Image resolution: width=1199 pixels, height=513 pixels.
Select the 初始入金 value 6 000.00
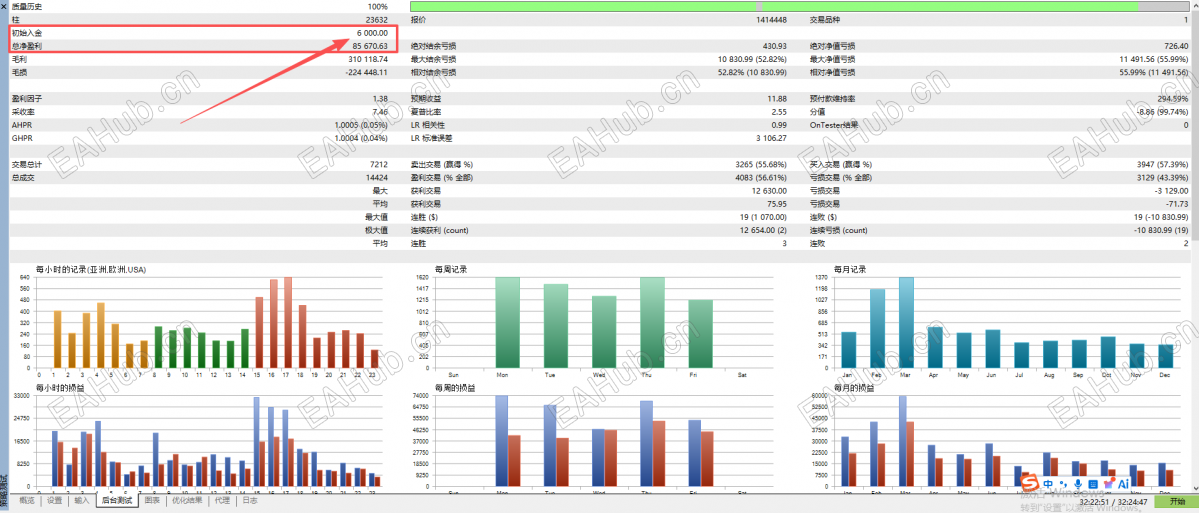pyautogui.click(x=372, y=33)
